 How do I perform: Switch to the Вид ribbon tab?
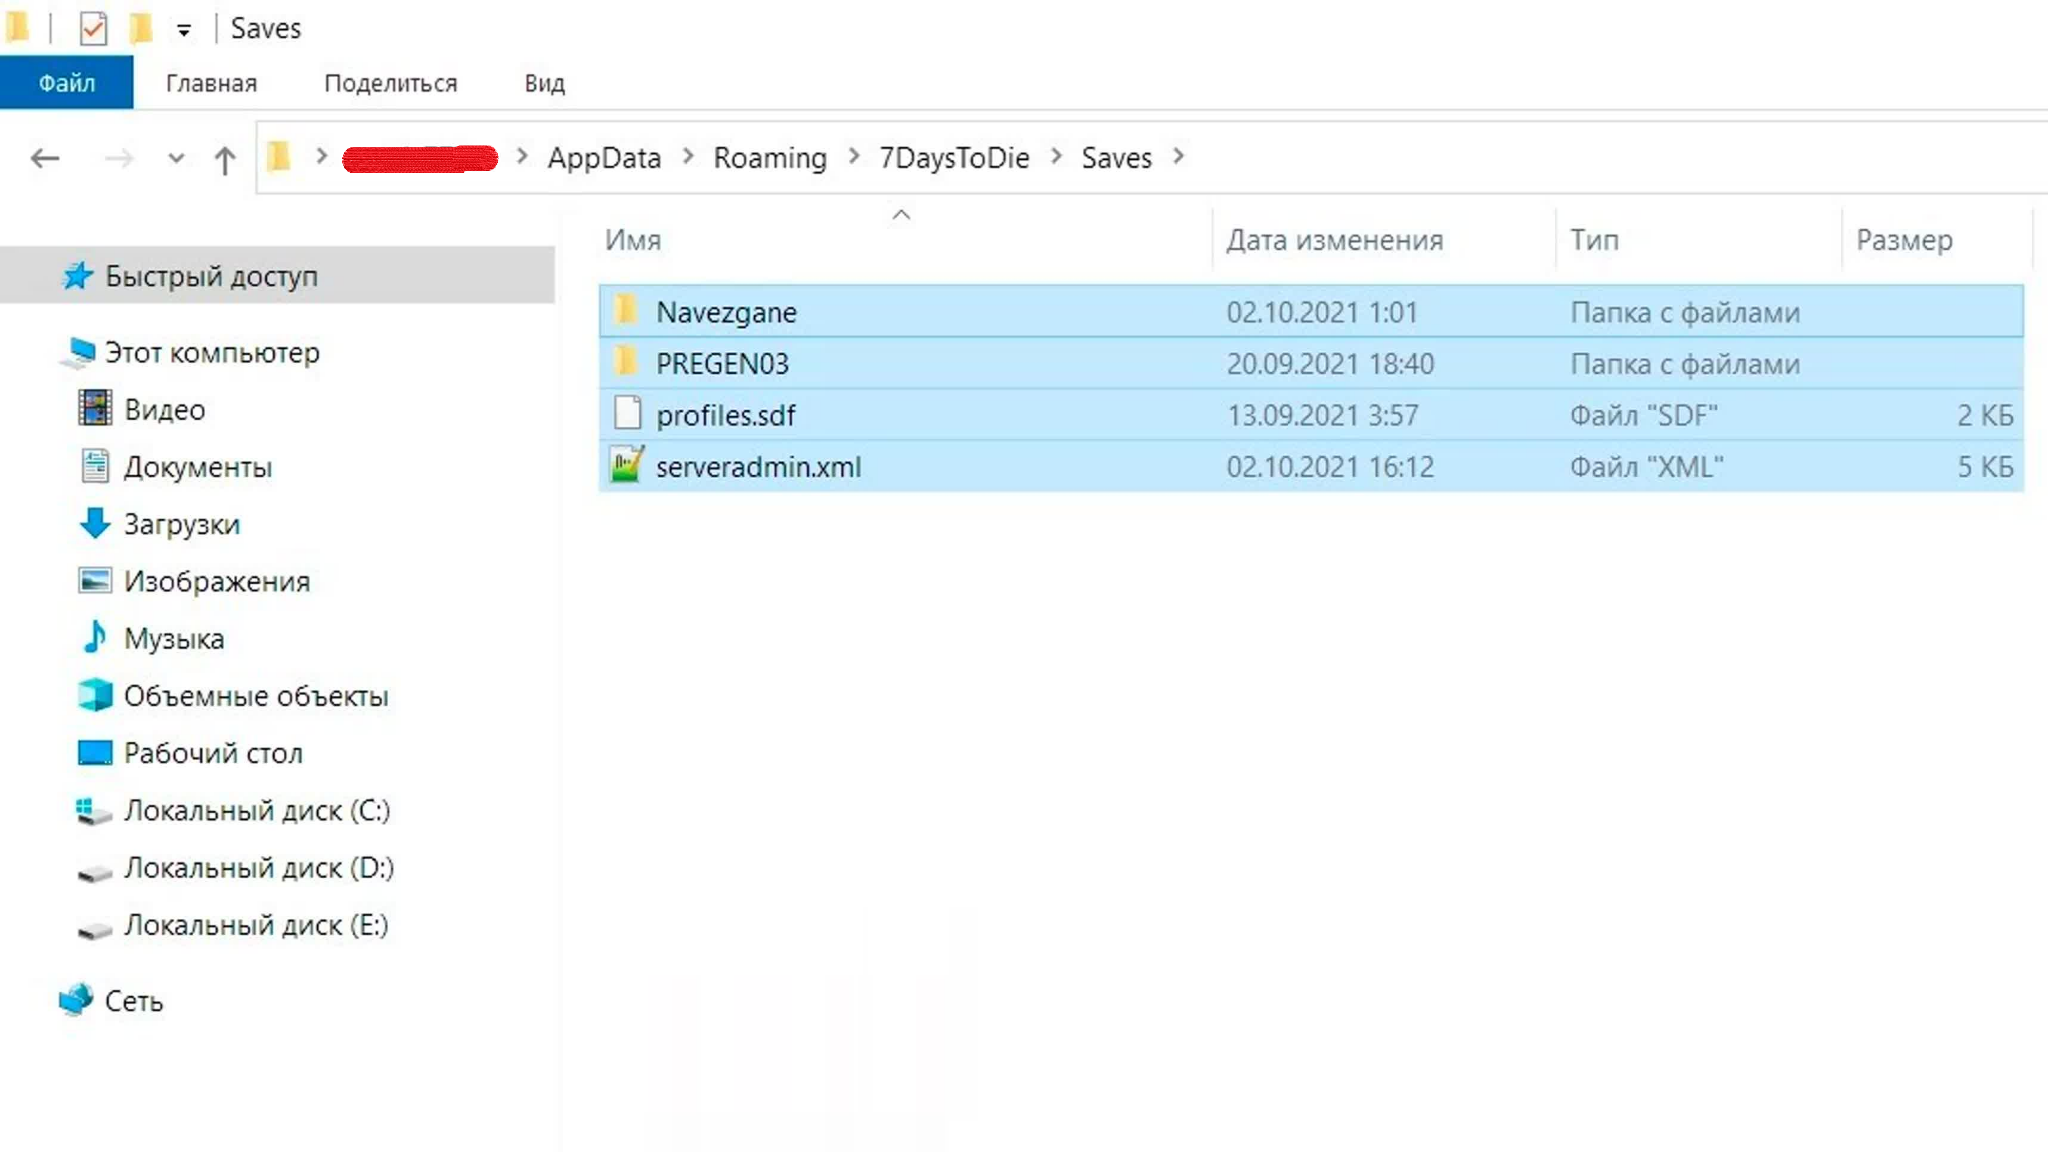[x=544, y=83]
